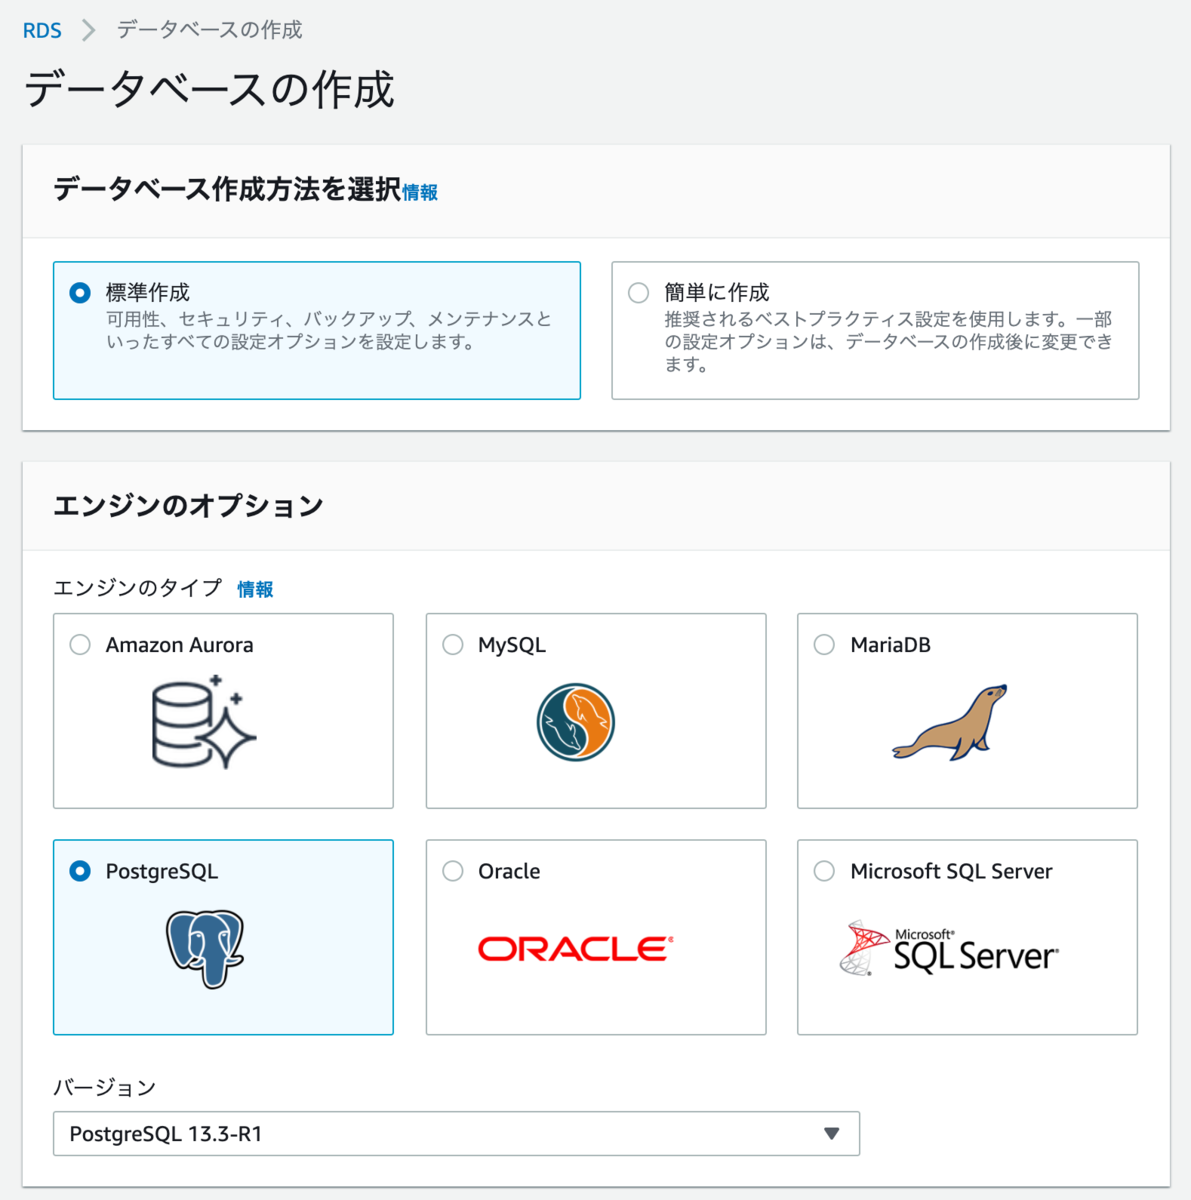Screen dimensions: 1191x1200
Task: Click the エンジンのオプション heading
Action: pos(188,506)
